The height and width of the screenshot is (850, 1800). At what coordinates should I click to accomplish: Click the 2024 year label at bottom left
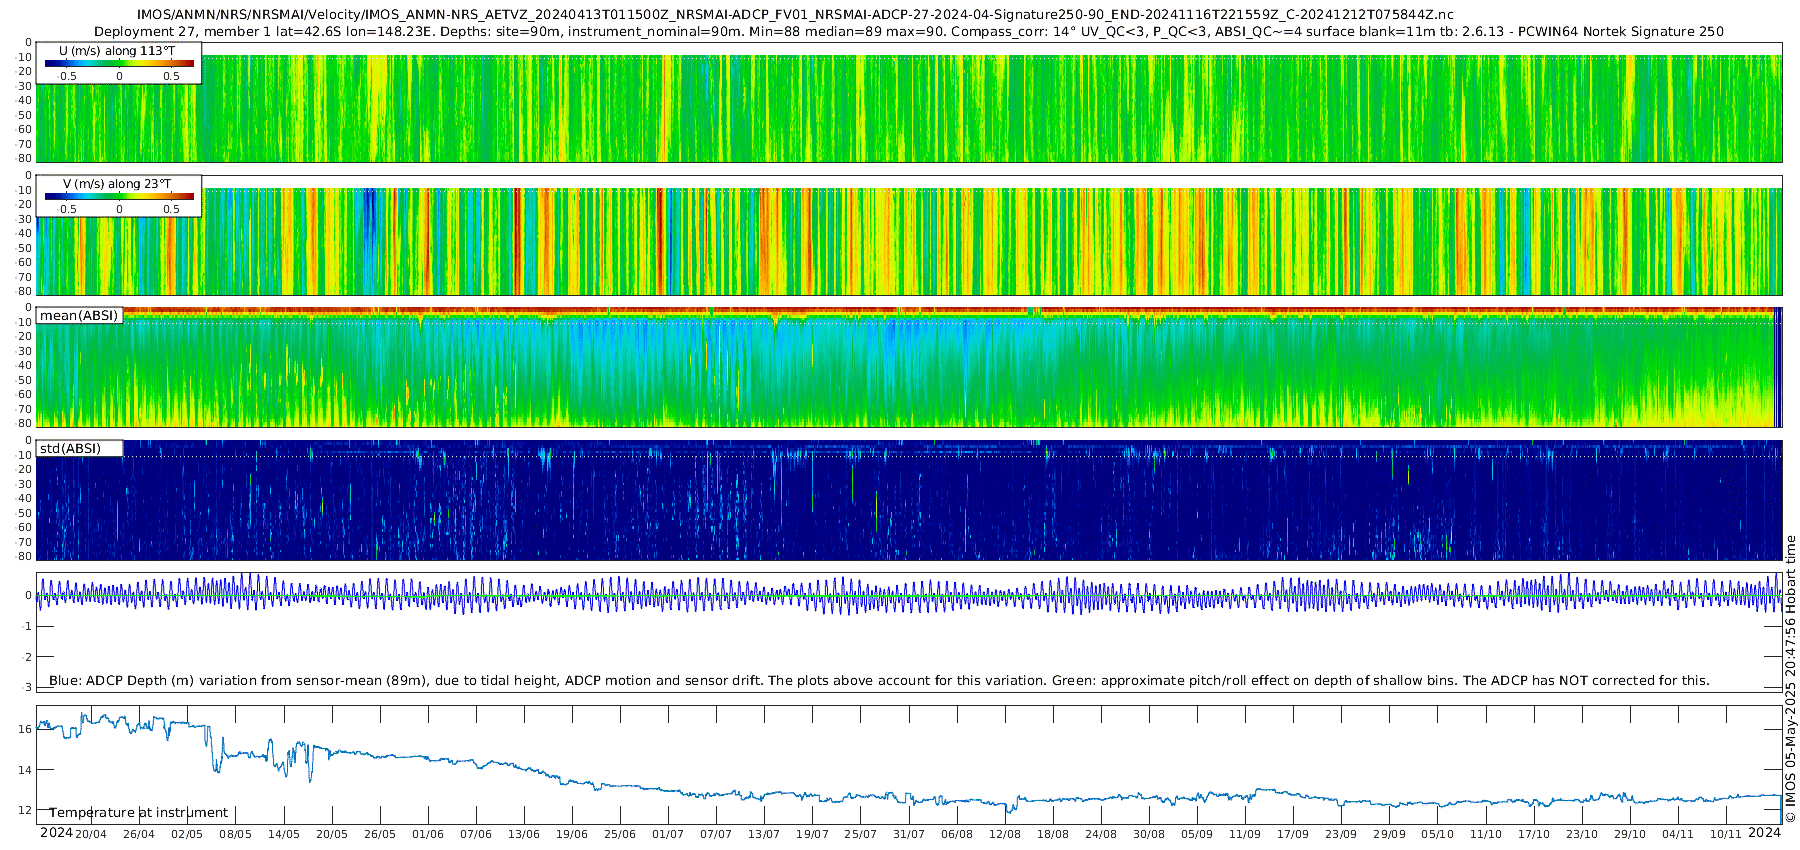point(56,833)
